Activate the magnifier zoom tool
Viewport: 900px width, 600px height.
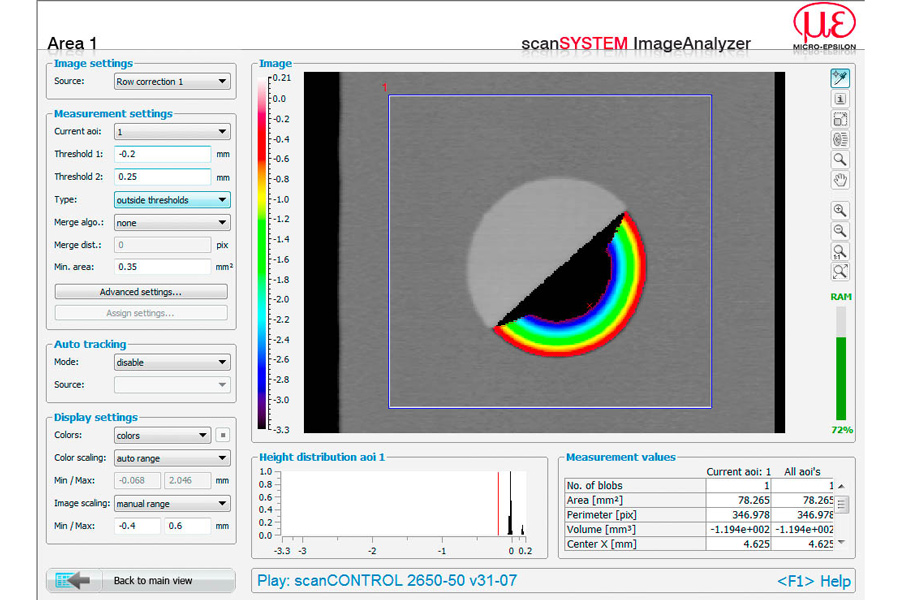(x=840, y=160)
